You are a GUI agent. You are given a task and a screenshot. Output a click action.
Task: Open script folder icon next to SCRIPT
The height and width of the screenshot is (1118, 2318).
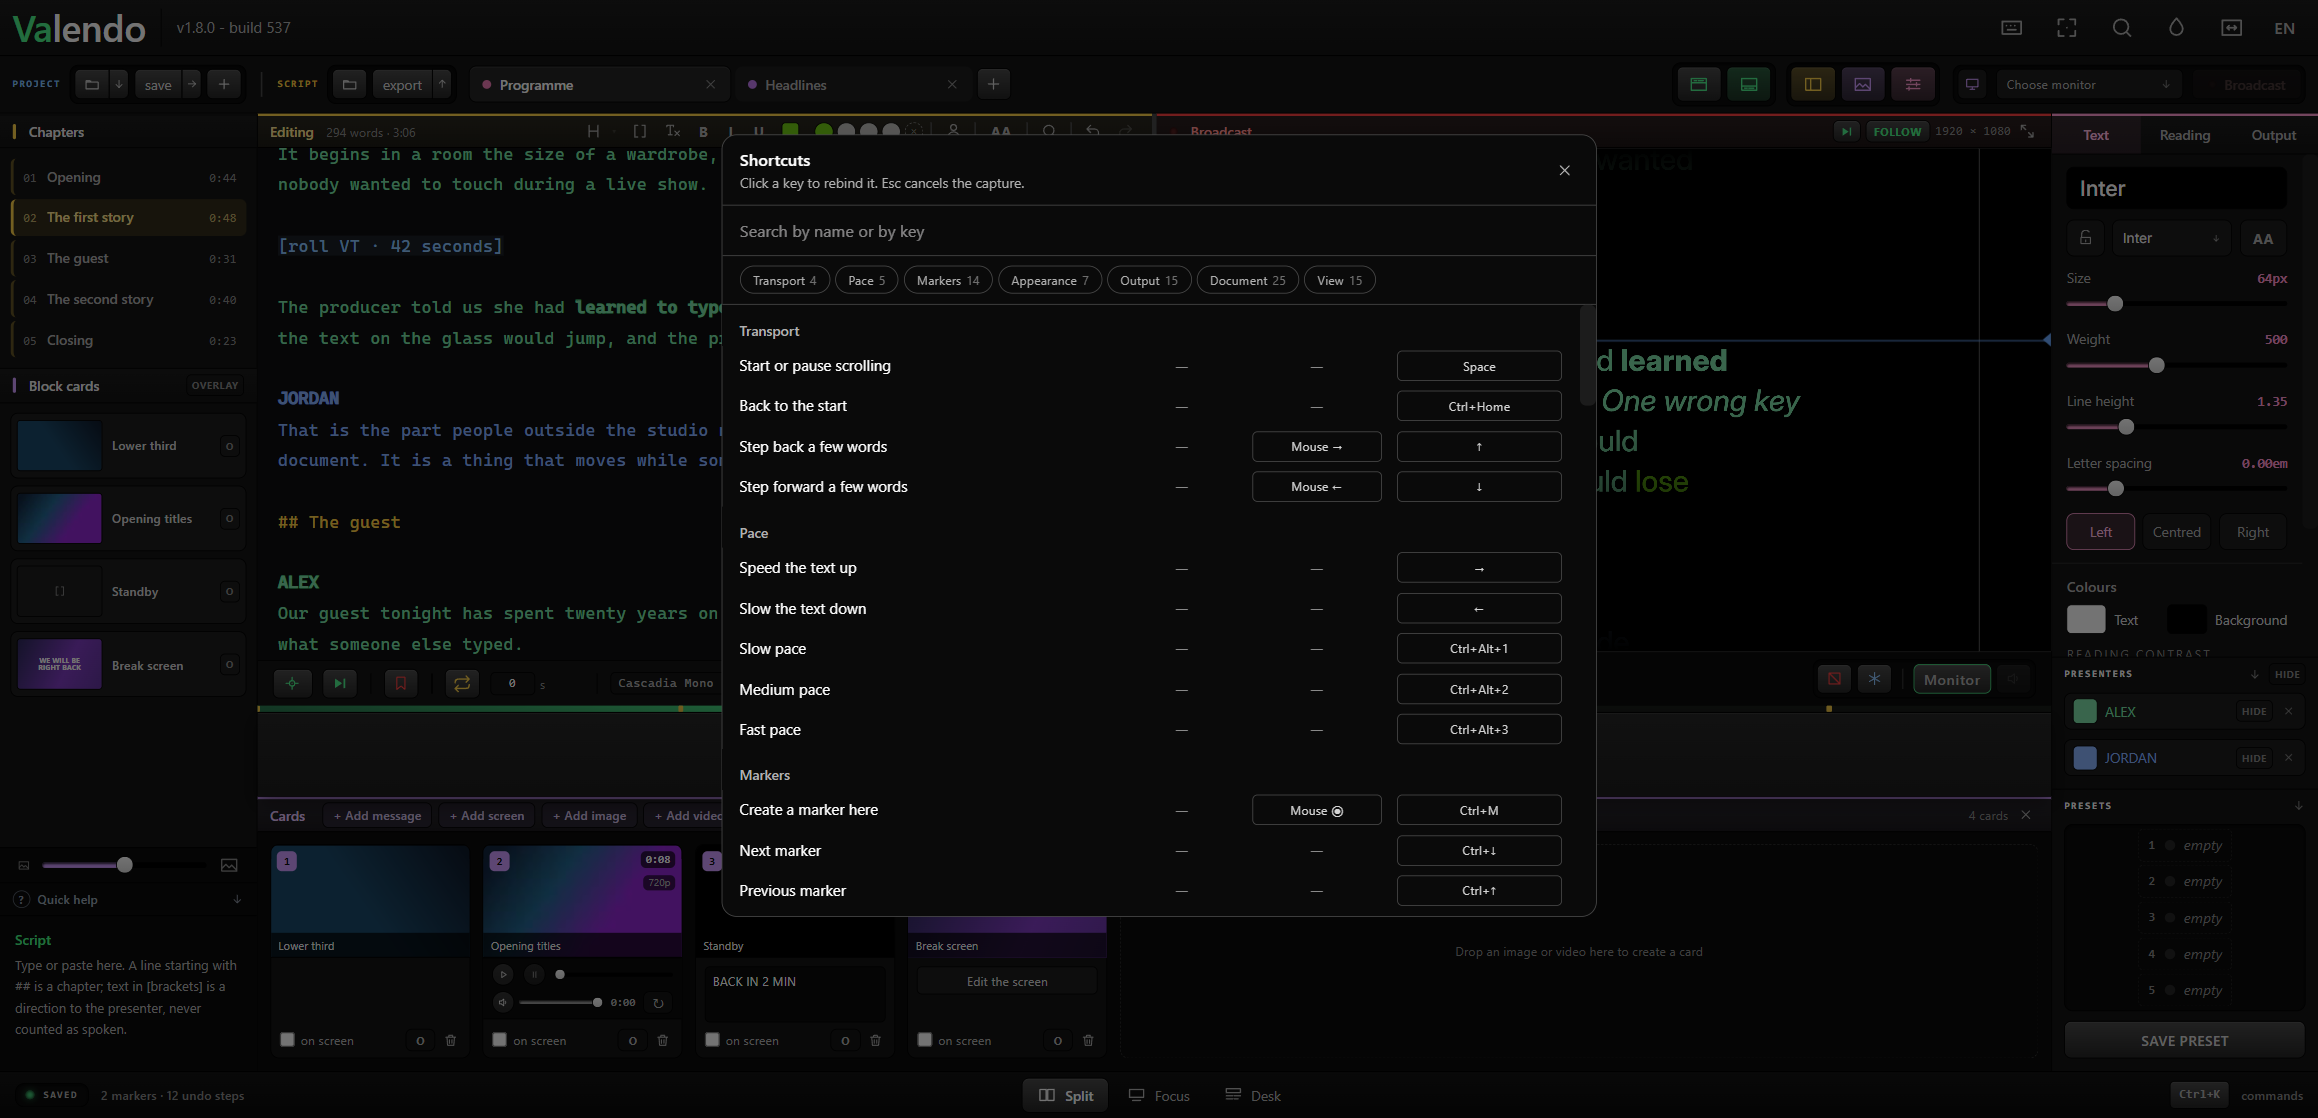point(349,84)
